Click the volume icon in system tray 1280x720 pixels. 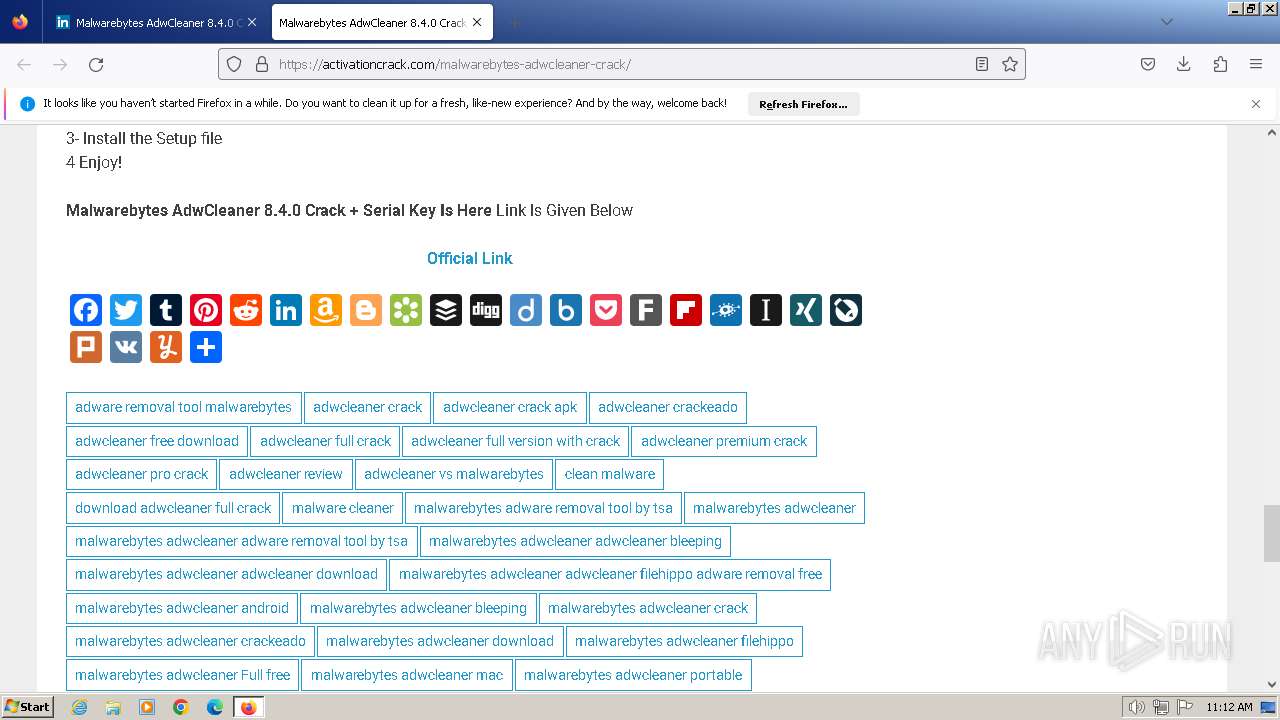(x=1137, y=707)
